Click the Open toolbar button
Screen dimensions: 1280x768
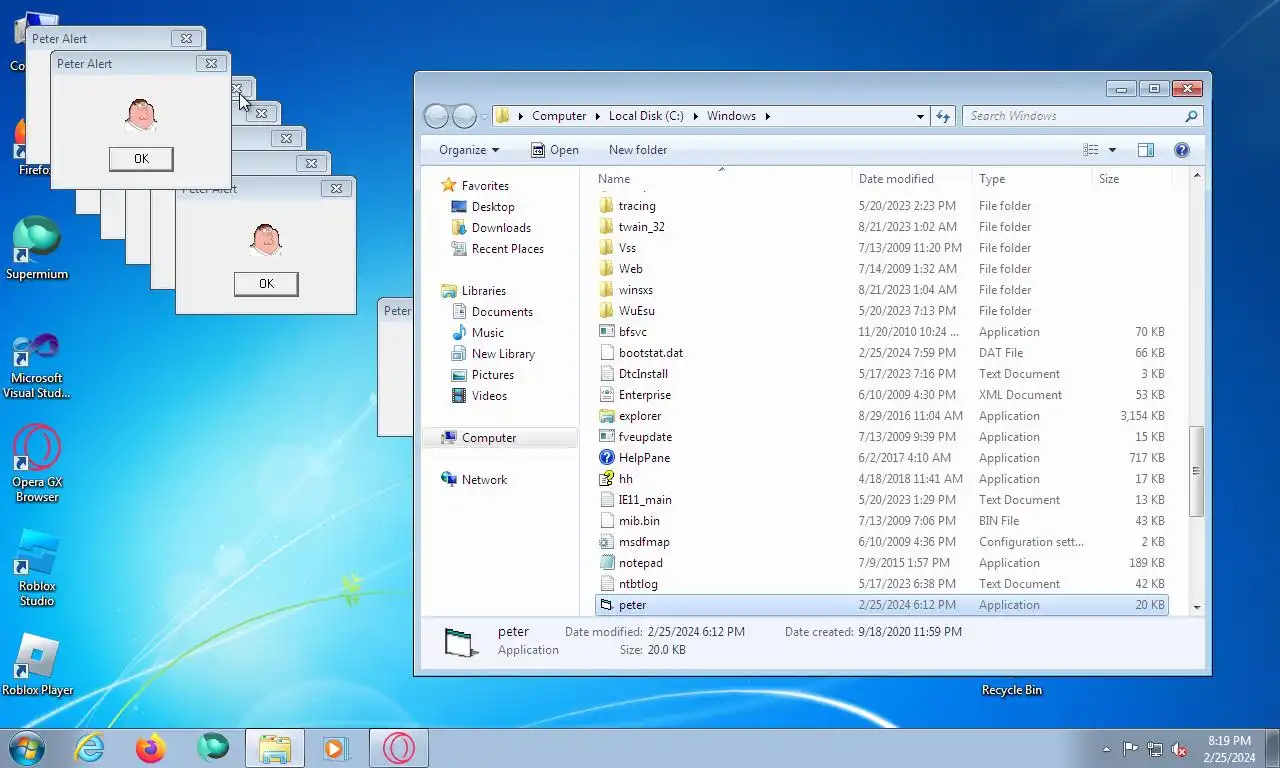[x=555, y=150]
